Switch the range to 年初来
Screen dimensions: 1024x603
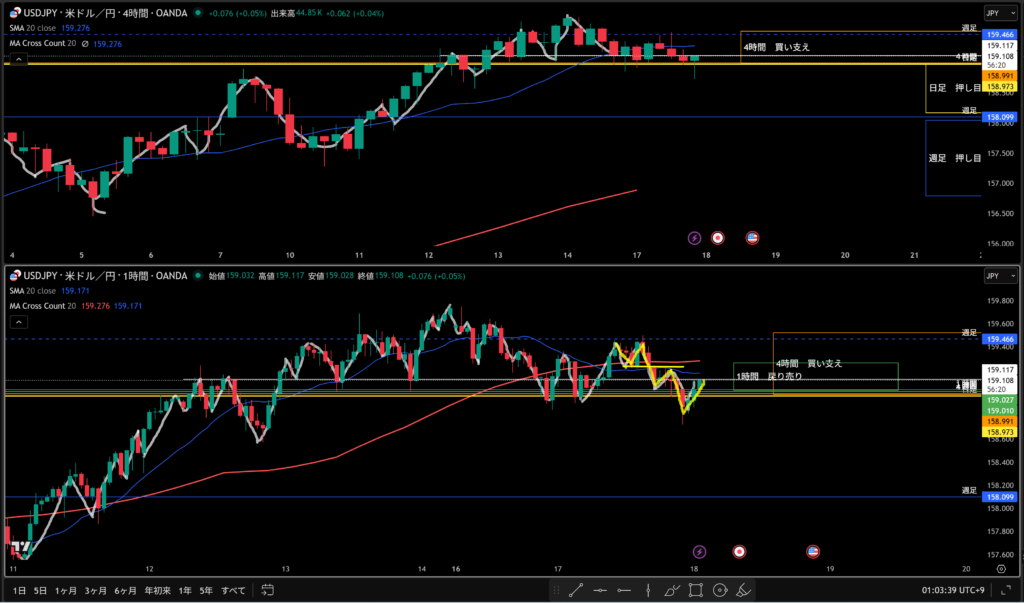click(x=157, y=591)
